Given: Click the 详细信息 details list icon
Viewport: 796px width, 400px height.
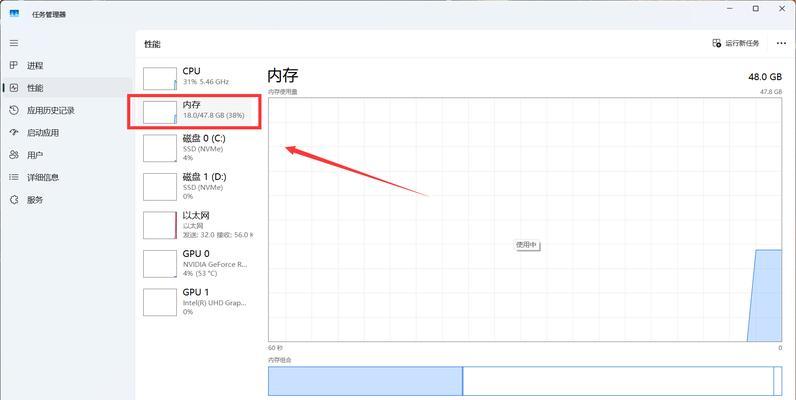Looking at the screenshot, I should click(14, 177).
